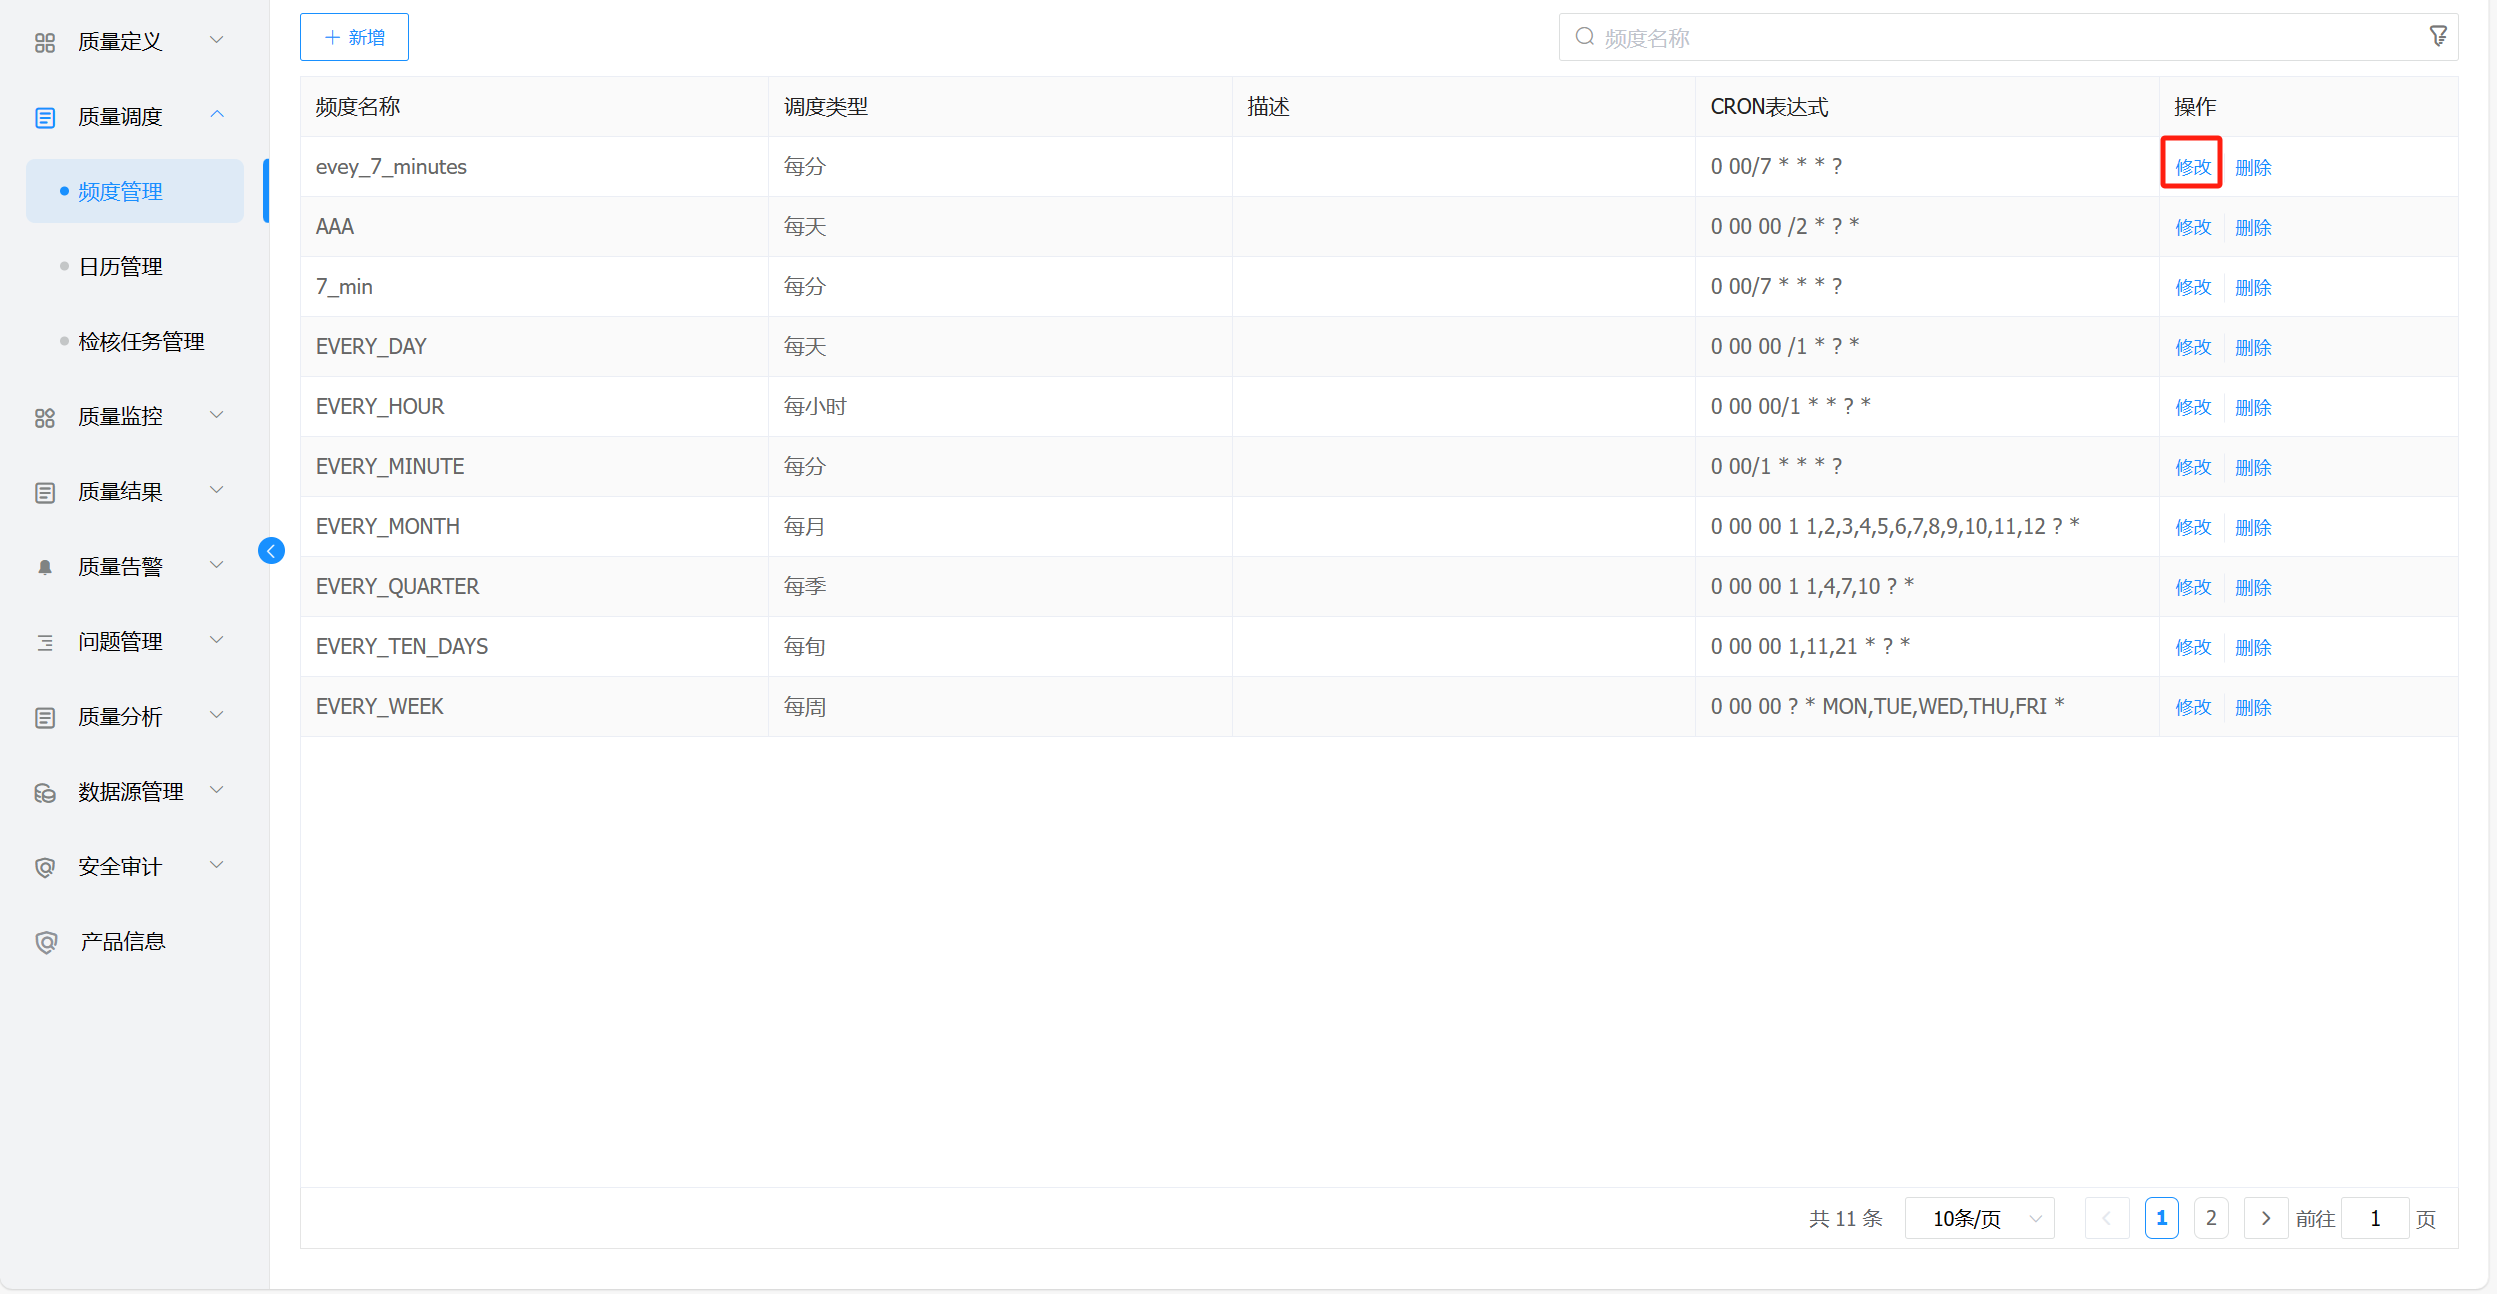2497x1294 pixels.
Task: Click the filter funnel icon in search bar
Action: pos(2438,36)
